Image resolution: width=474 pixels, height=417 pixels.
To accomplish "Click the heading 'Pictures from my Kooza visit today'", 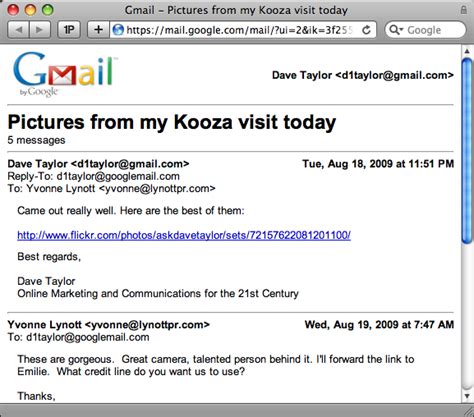I will tap(172, 122).
